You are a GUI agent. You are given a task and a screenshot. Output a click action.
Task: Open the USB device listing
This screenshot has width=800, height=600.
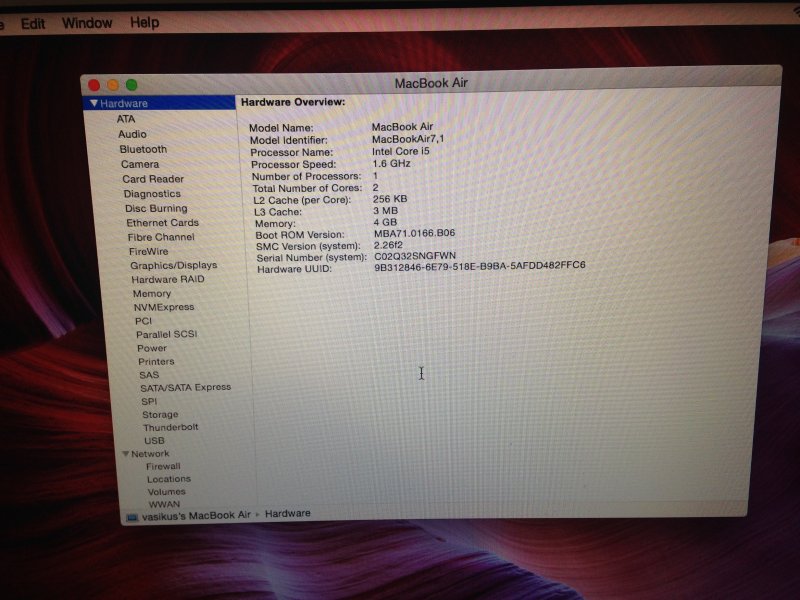click(154, 440)
